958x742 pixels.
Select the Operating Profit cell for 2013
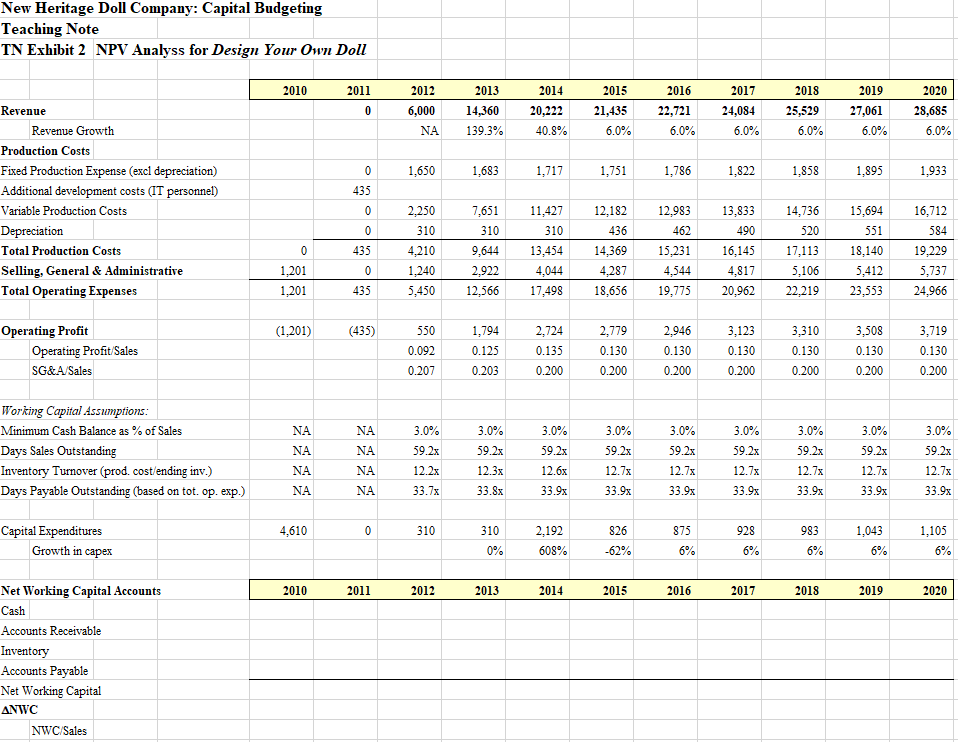(485, 330)
